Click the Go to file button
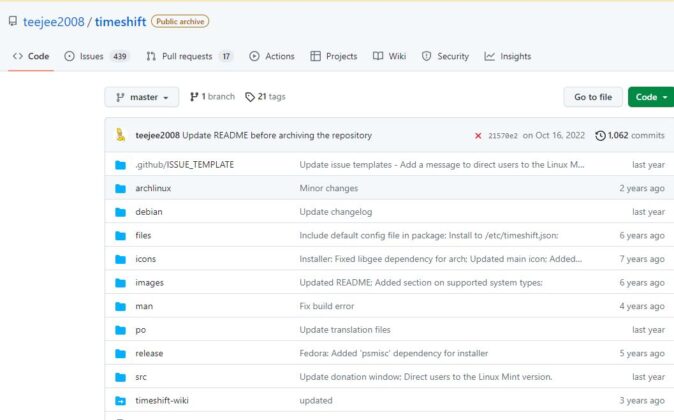674x420 pixels. click(593, 97)
